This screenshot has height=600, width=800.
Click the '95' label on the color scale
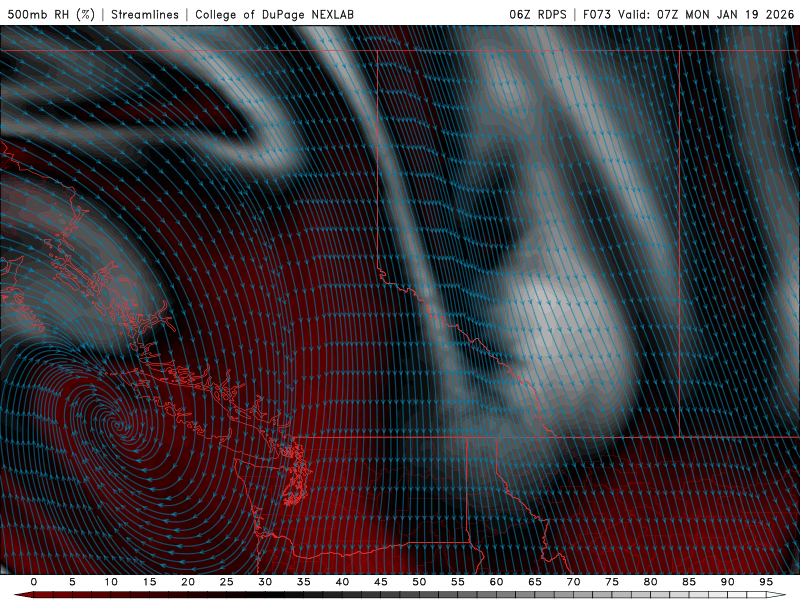[766, 582]
